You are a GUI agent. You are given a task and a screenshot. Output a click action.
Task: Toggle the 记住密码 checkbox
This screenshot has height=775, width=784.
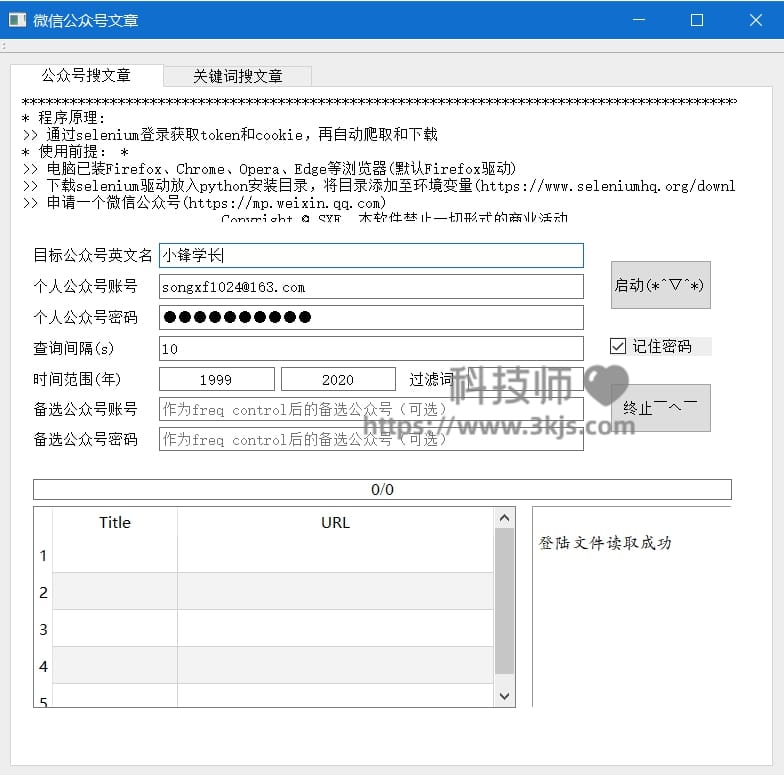pyautogui.click(x=618, y=346)
